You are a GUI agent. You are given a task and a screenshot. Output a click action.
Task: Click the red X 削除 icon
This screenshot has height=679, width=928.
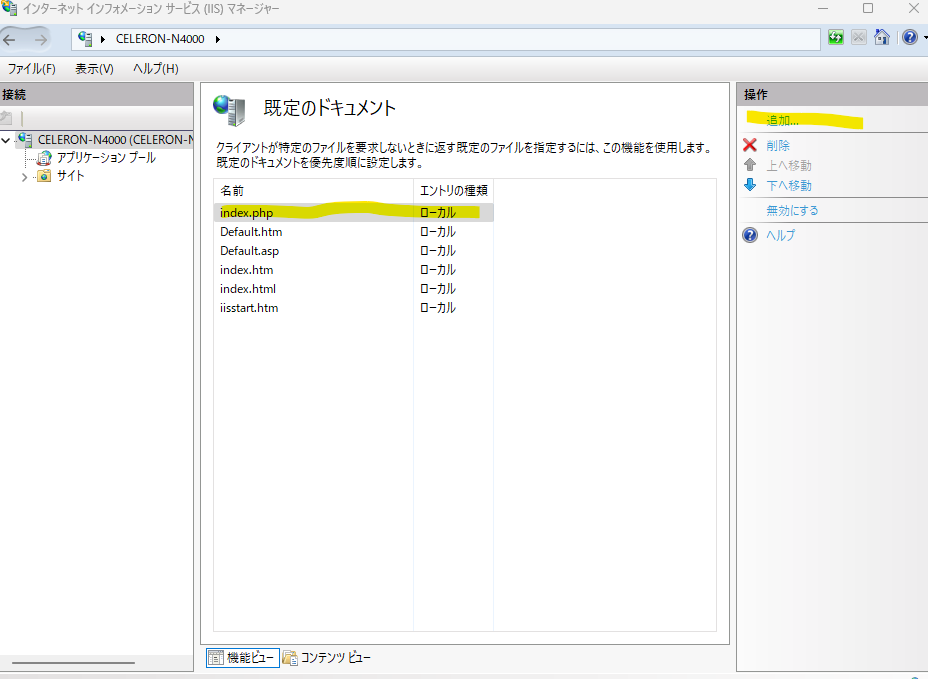click(x=750, y=145)
